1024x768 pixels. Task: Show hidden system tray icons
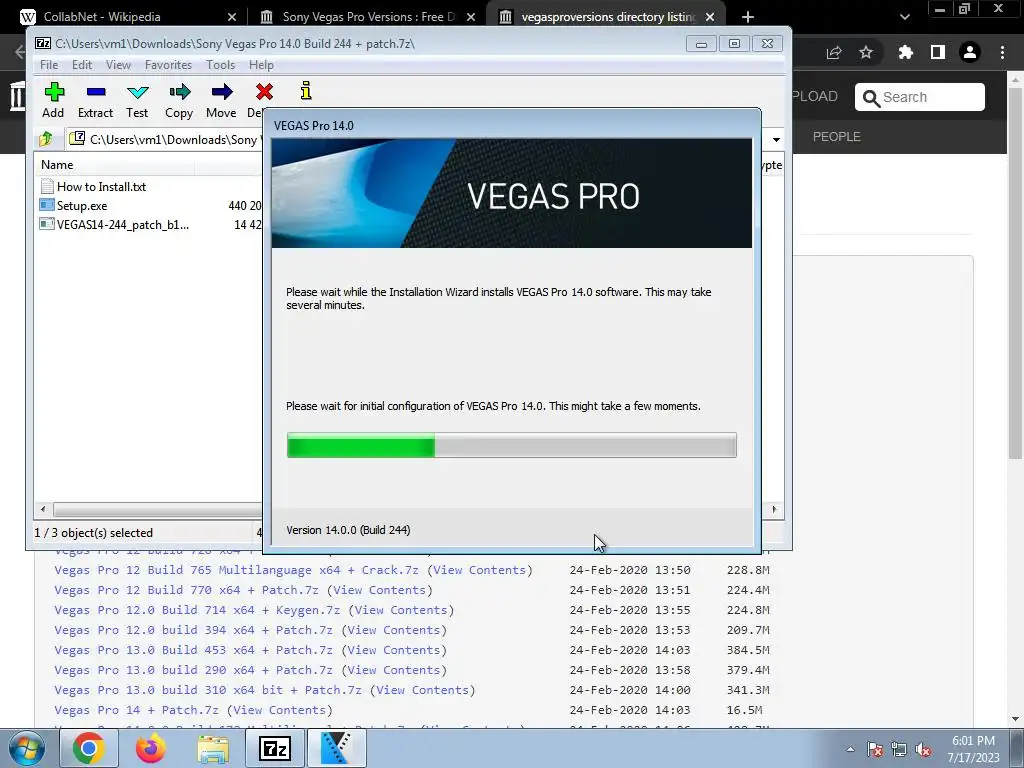(850, 750)
